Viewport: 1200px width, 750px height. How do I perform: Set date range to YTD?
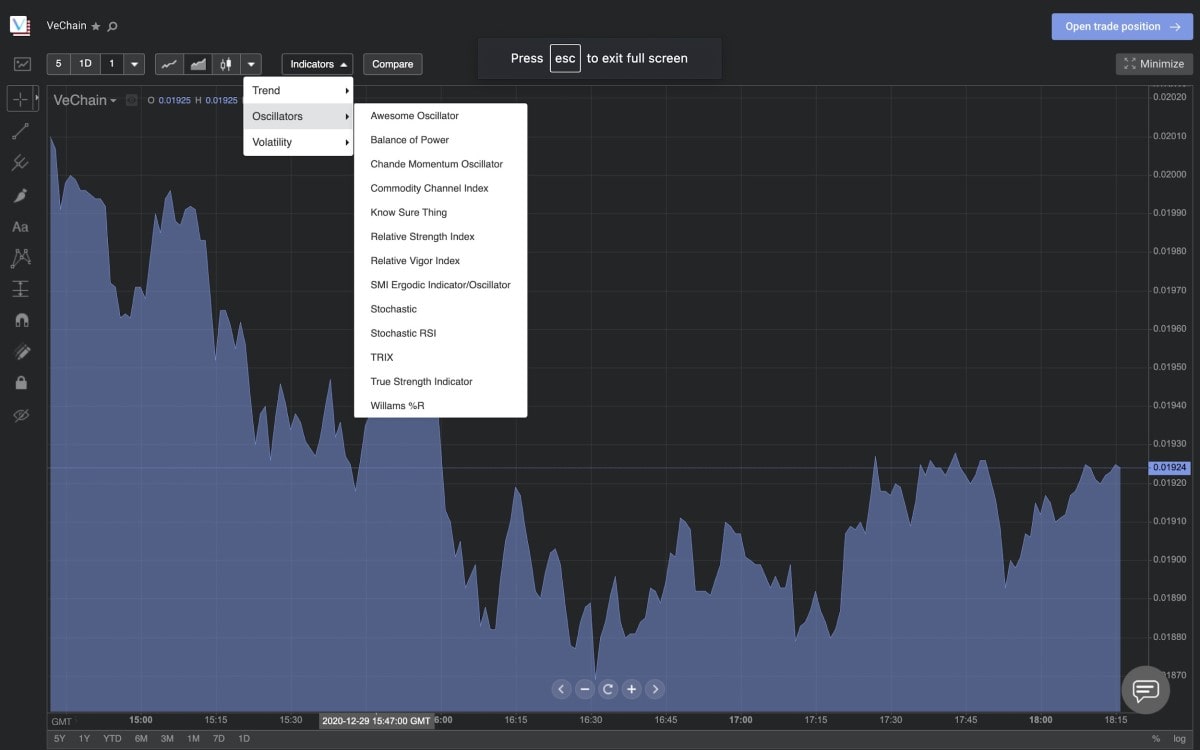coord(112,739)
